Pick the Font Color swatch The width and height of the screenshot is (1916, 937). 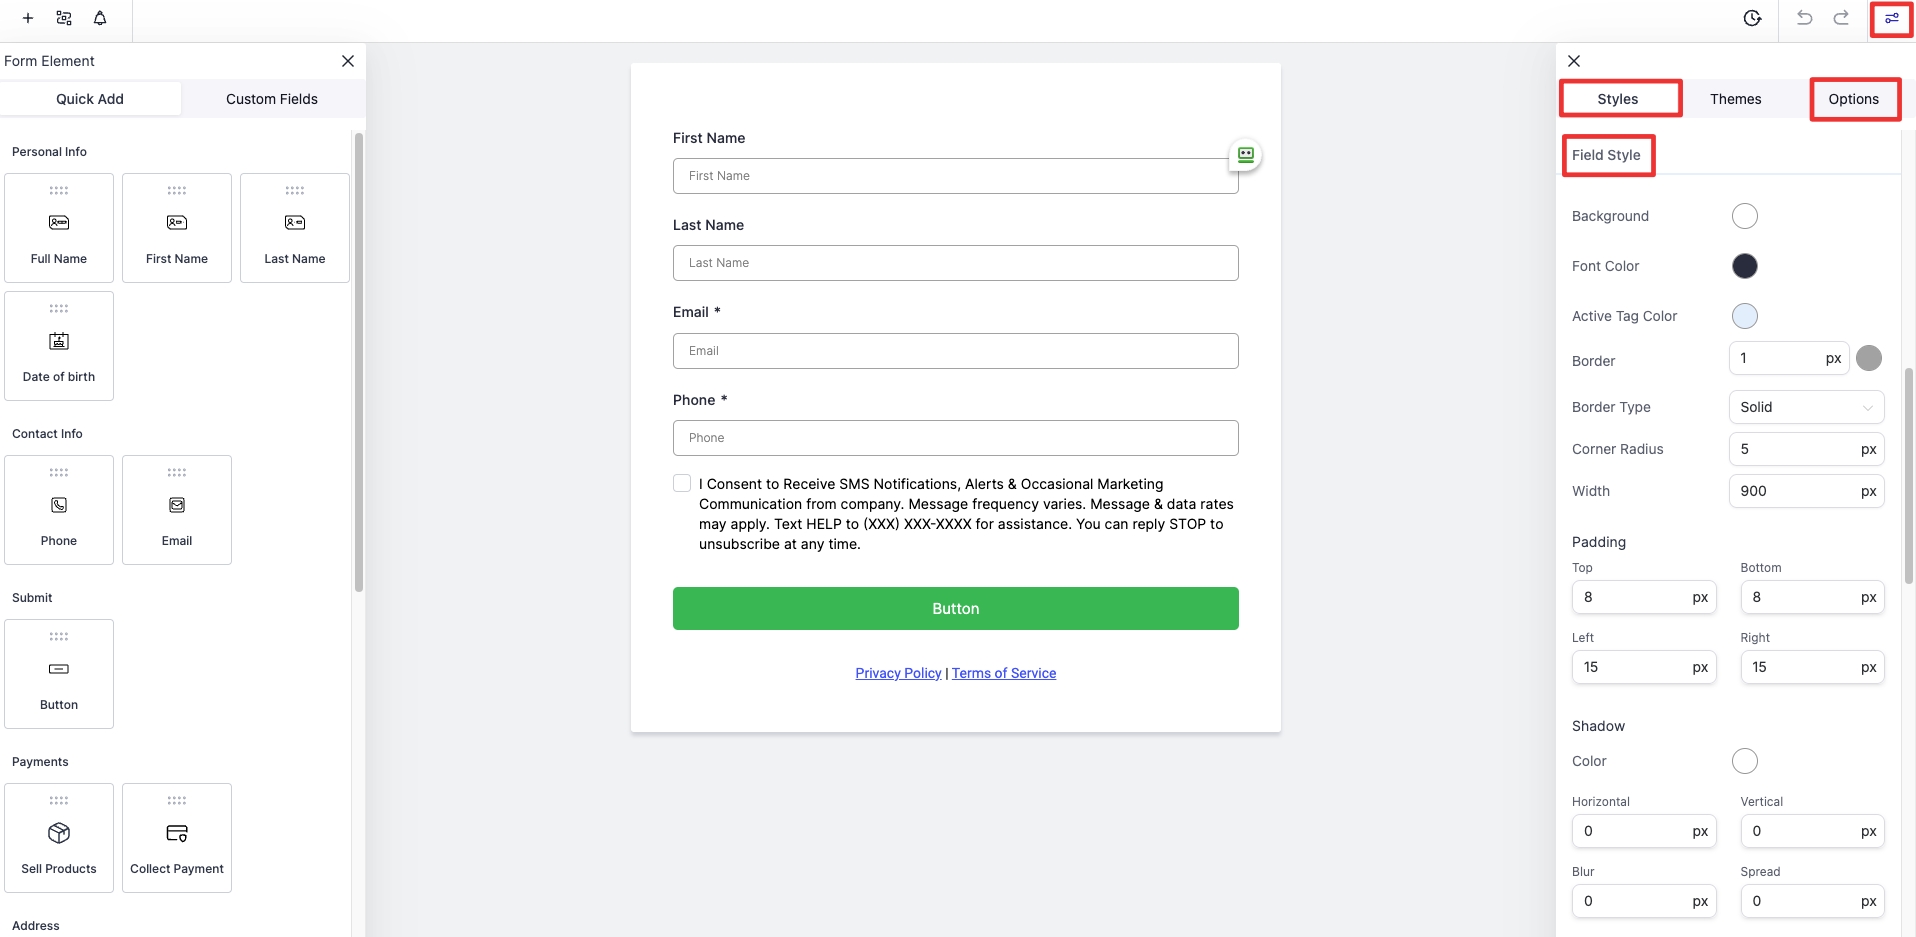1744,266
